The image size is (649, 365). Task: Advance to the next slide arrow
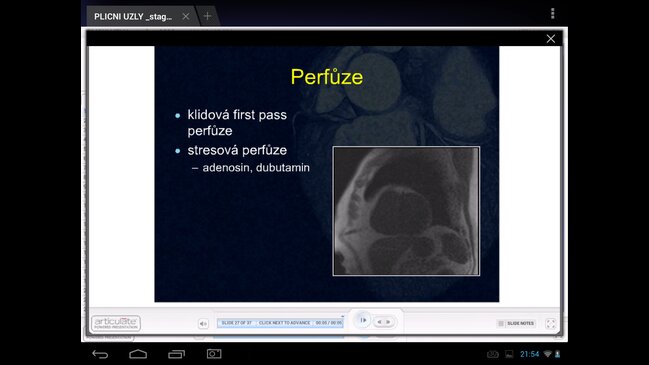tap(389, 322)
